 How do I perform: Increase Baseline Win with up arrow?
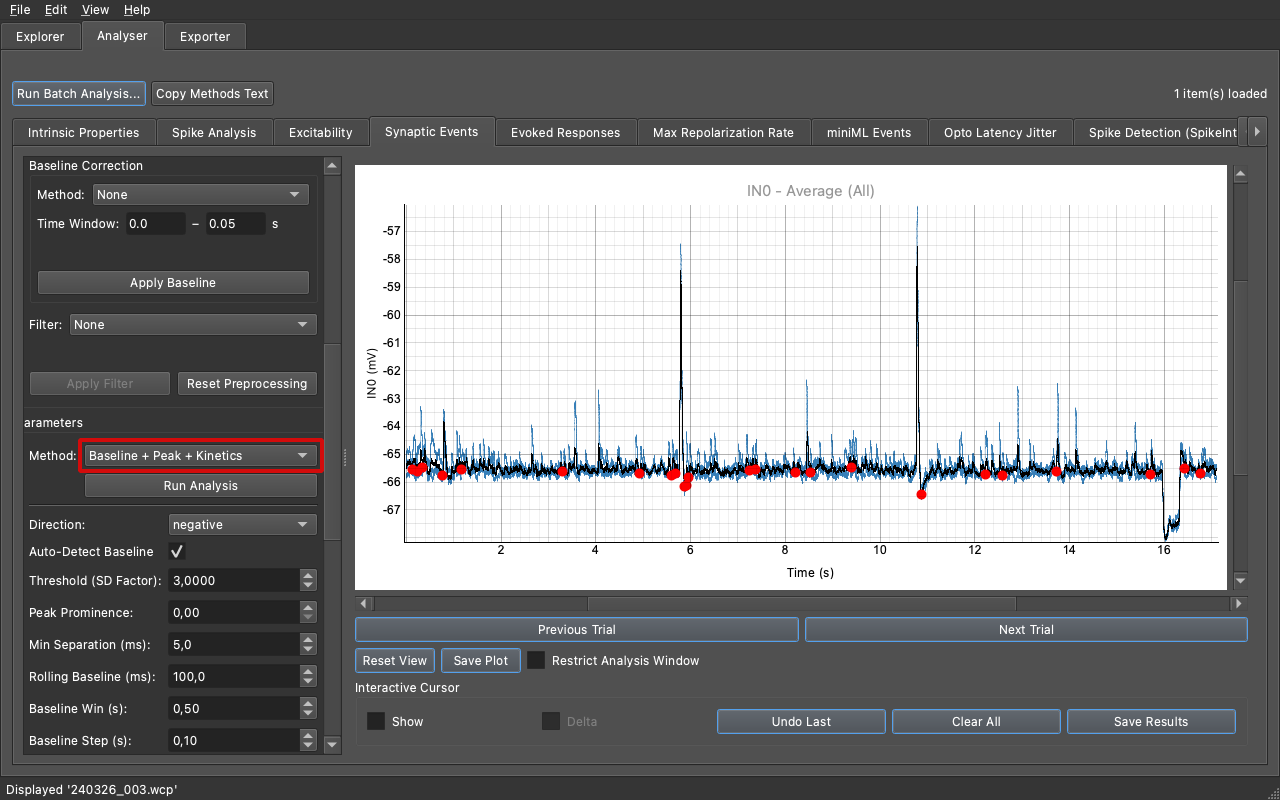pyautogui.click(x=309, y=703)
